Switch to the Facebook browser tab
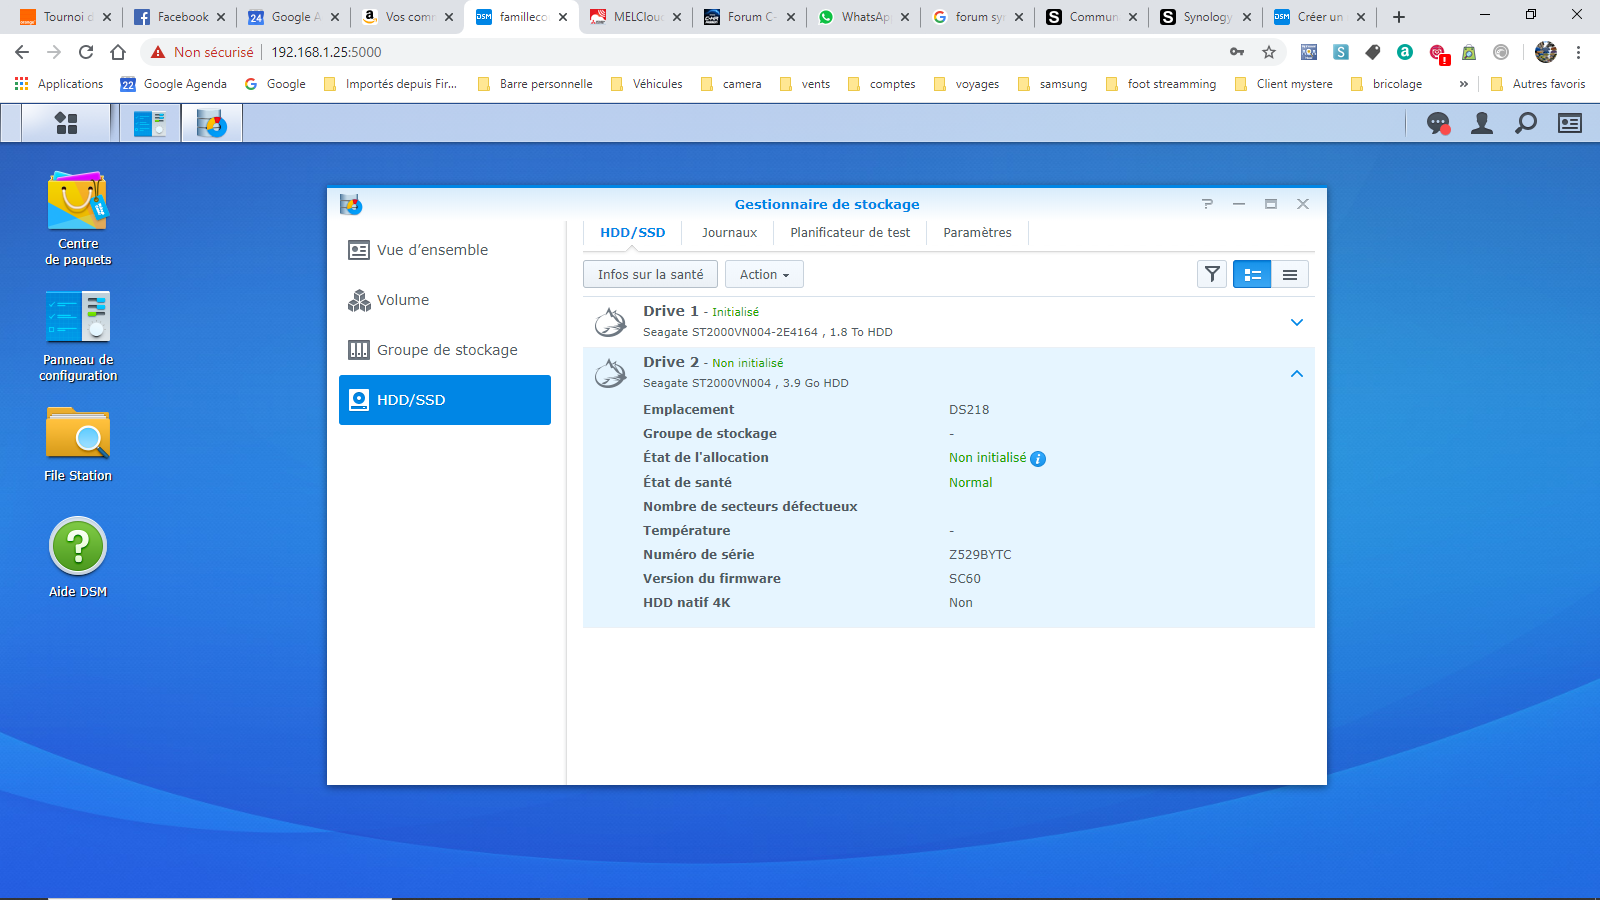The width and height of the screenshot is (1600, 900). [180, 17]
